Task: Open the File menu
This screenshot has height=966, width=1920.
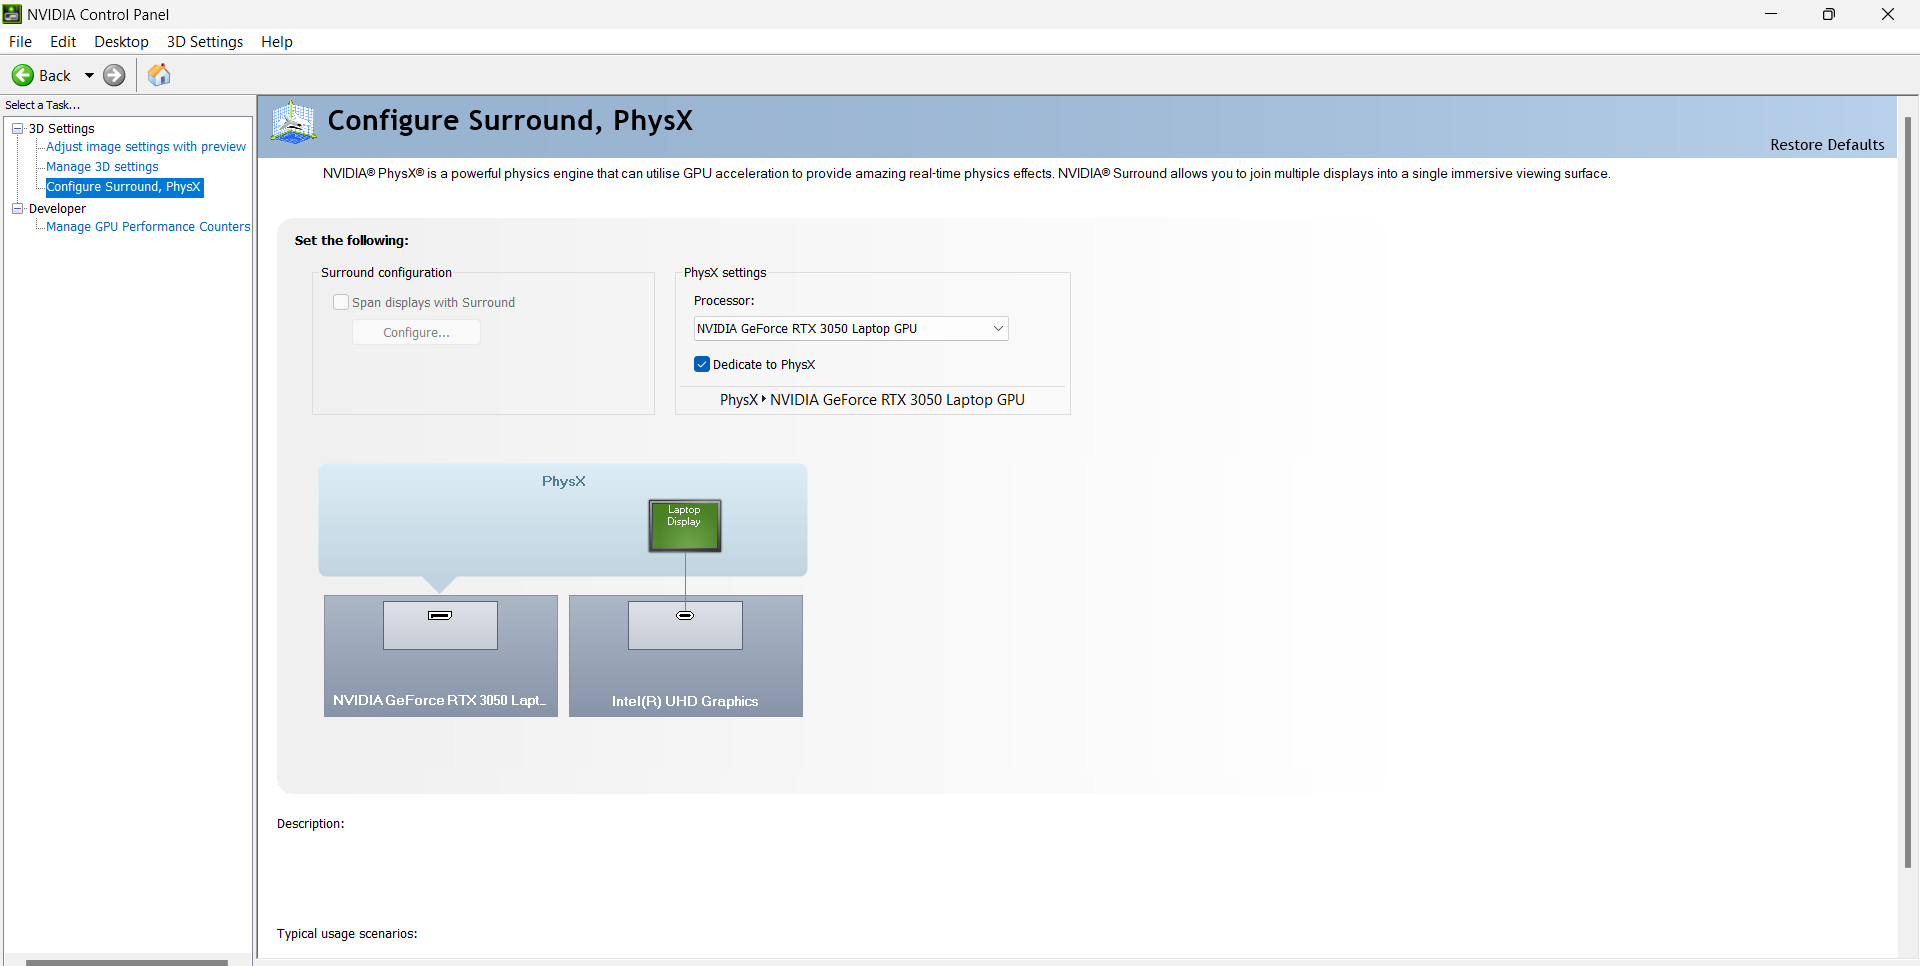Action: (20, 41)
